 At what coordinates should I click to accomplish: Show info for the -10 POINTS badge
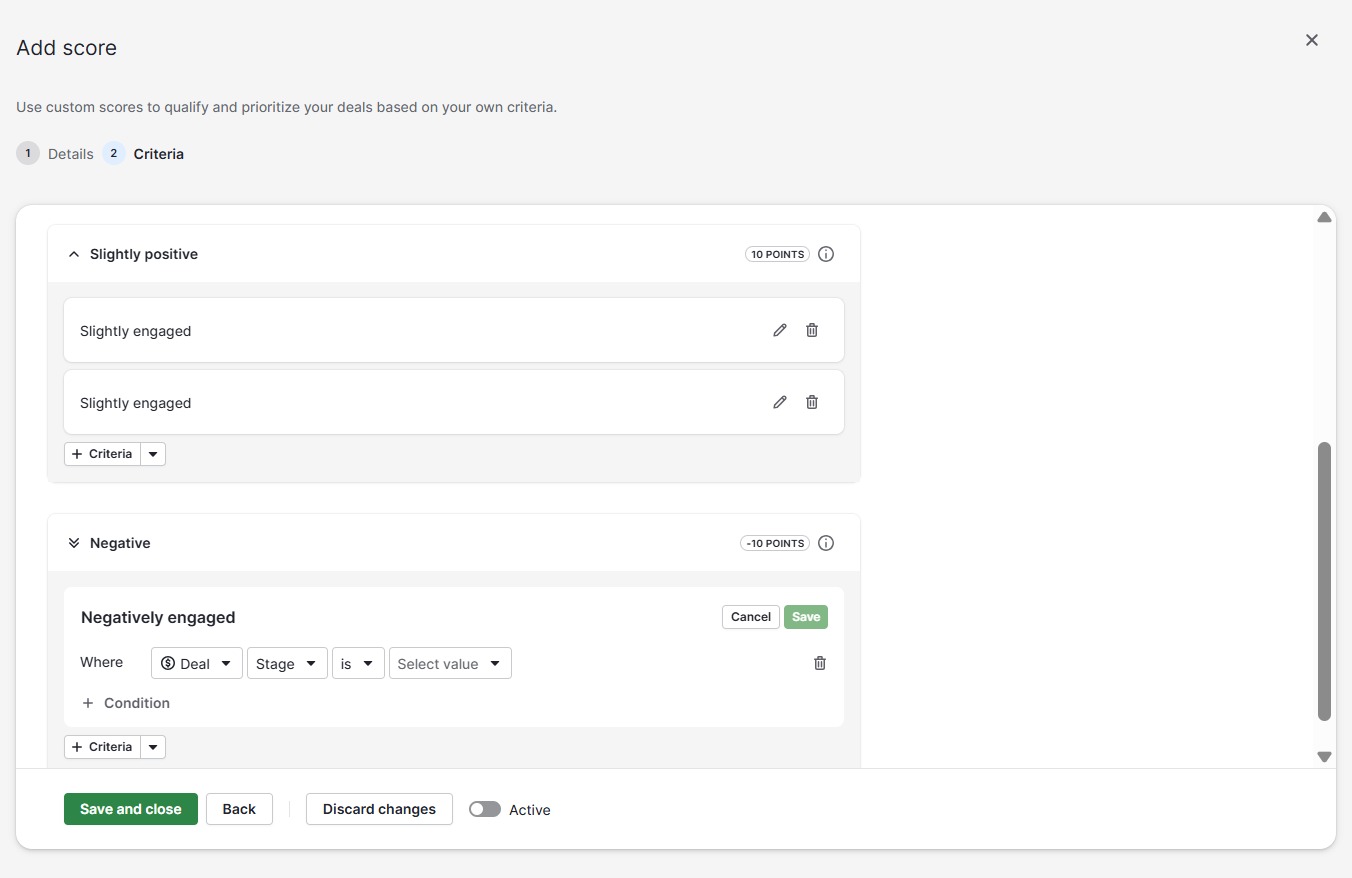click(826, 543)
